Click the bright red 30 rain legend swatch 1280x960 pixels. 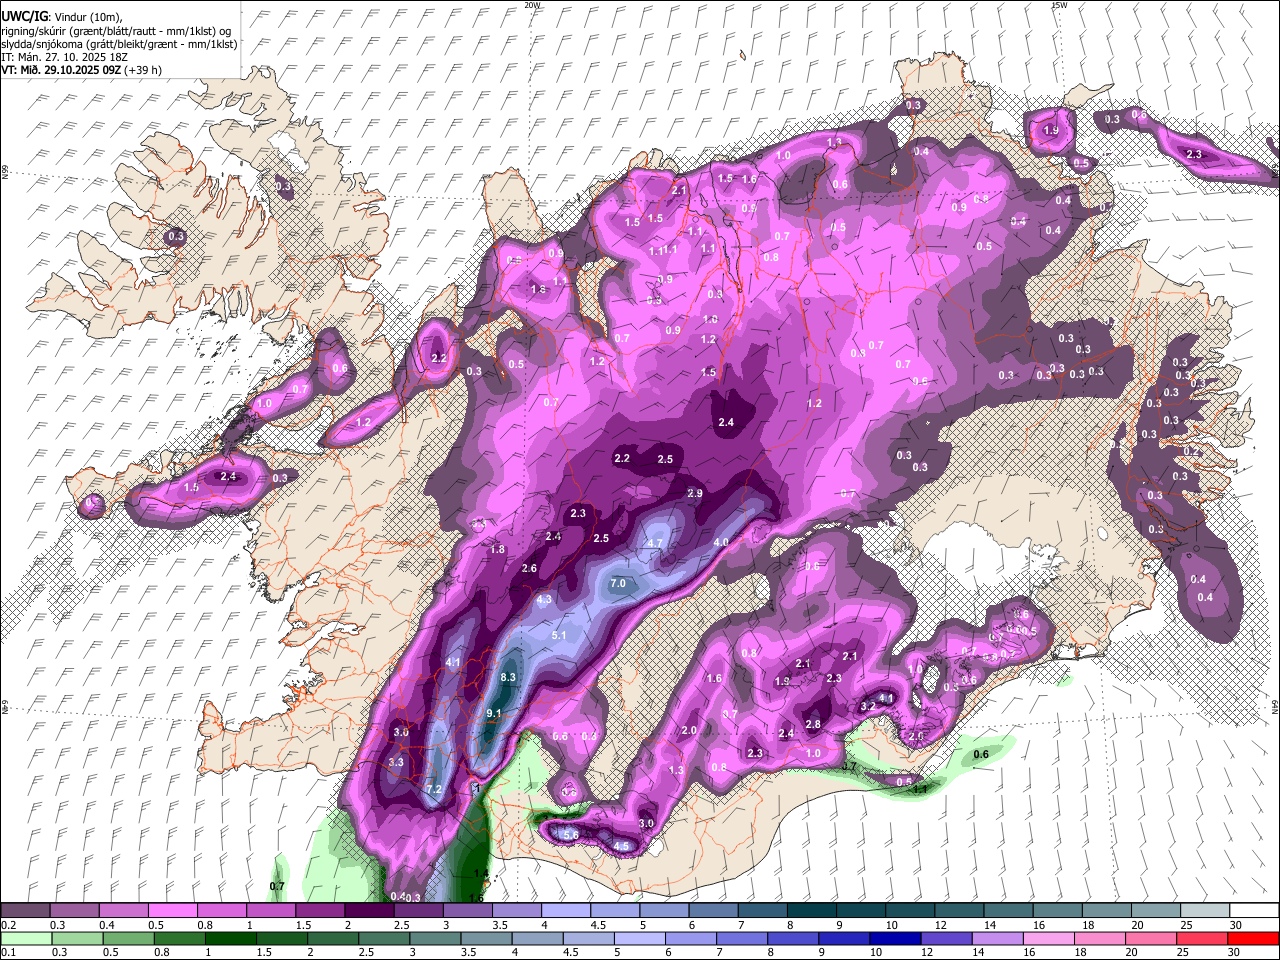tap(1253, 938)
